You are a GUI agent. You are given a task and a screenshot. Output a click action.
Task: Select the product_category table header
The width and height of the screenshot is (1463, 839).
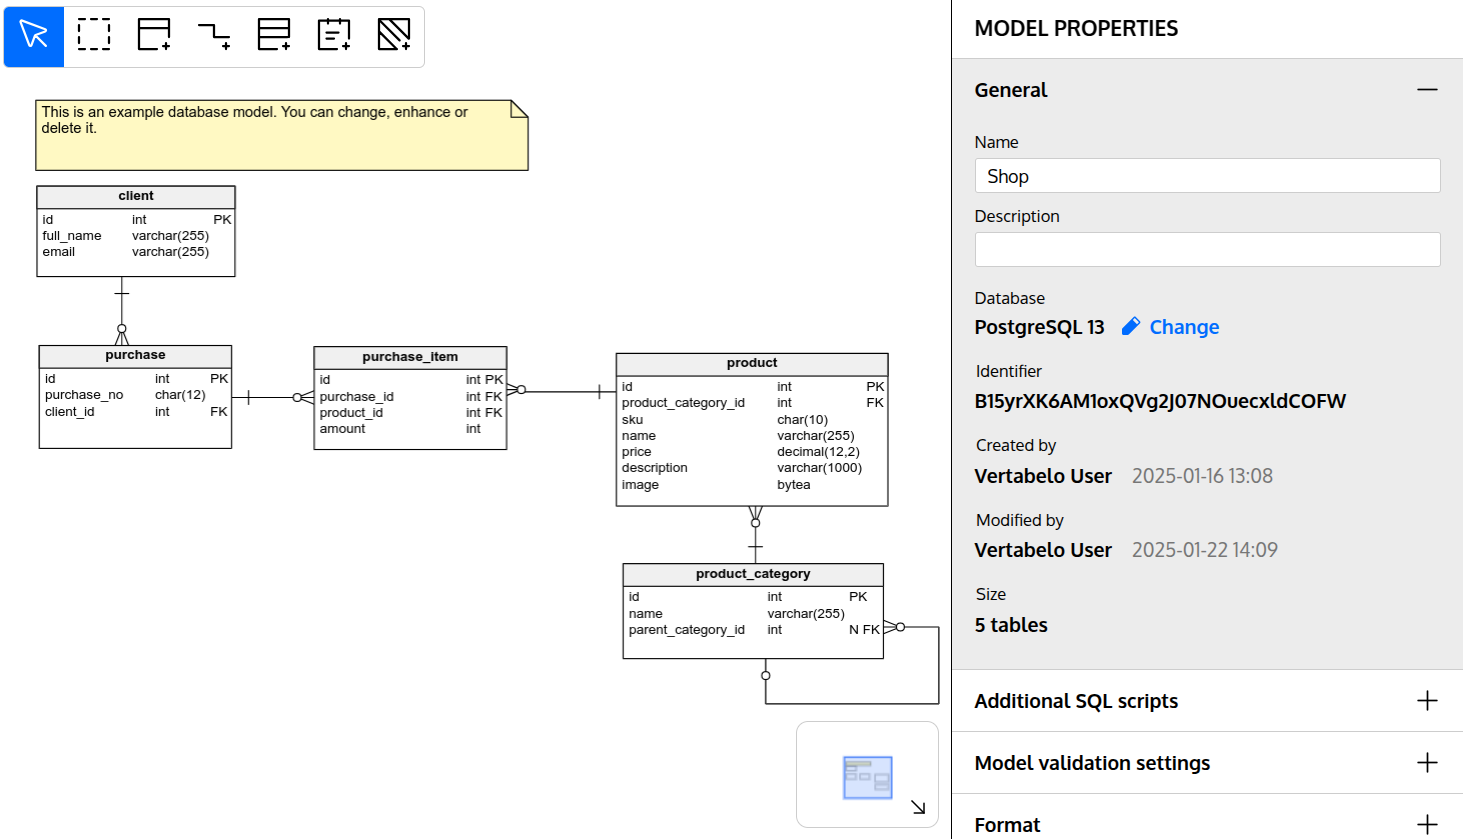(x=753, y=574)
